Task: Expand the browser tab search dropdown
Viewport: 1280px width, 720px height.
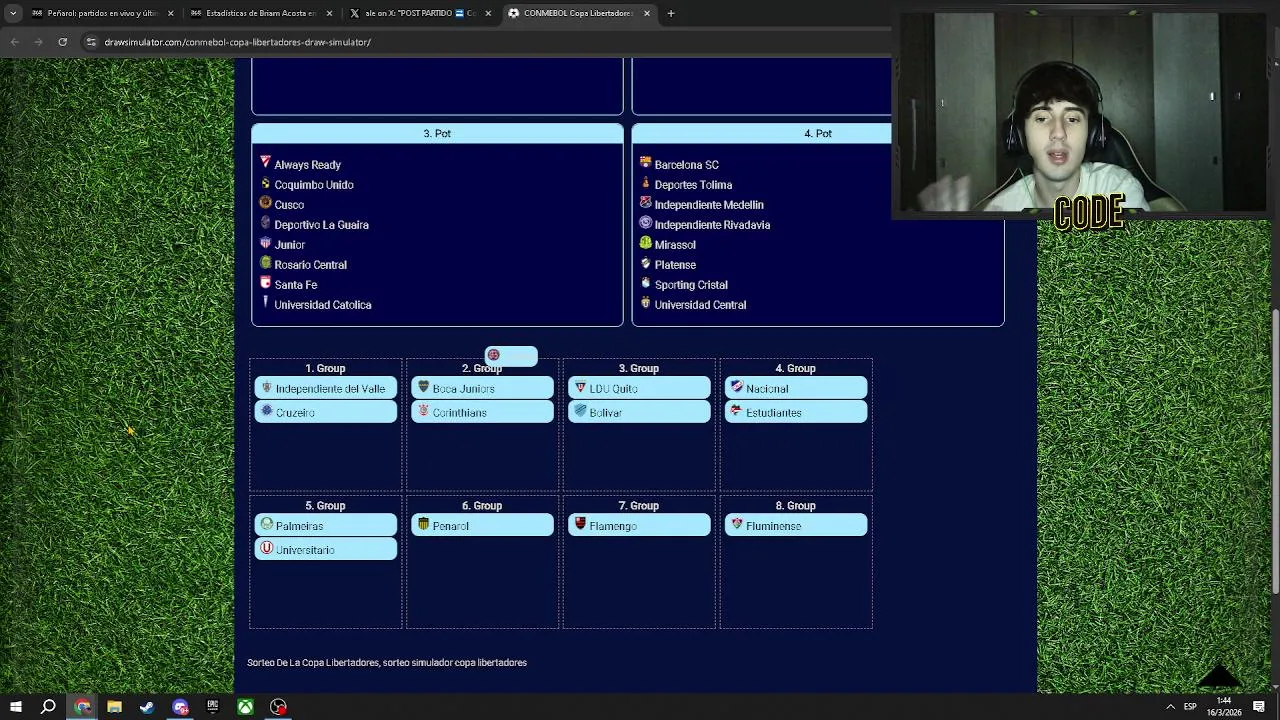Action: pyautogui.click(x=13, y=13)
